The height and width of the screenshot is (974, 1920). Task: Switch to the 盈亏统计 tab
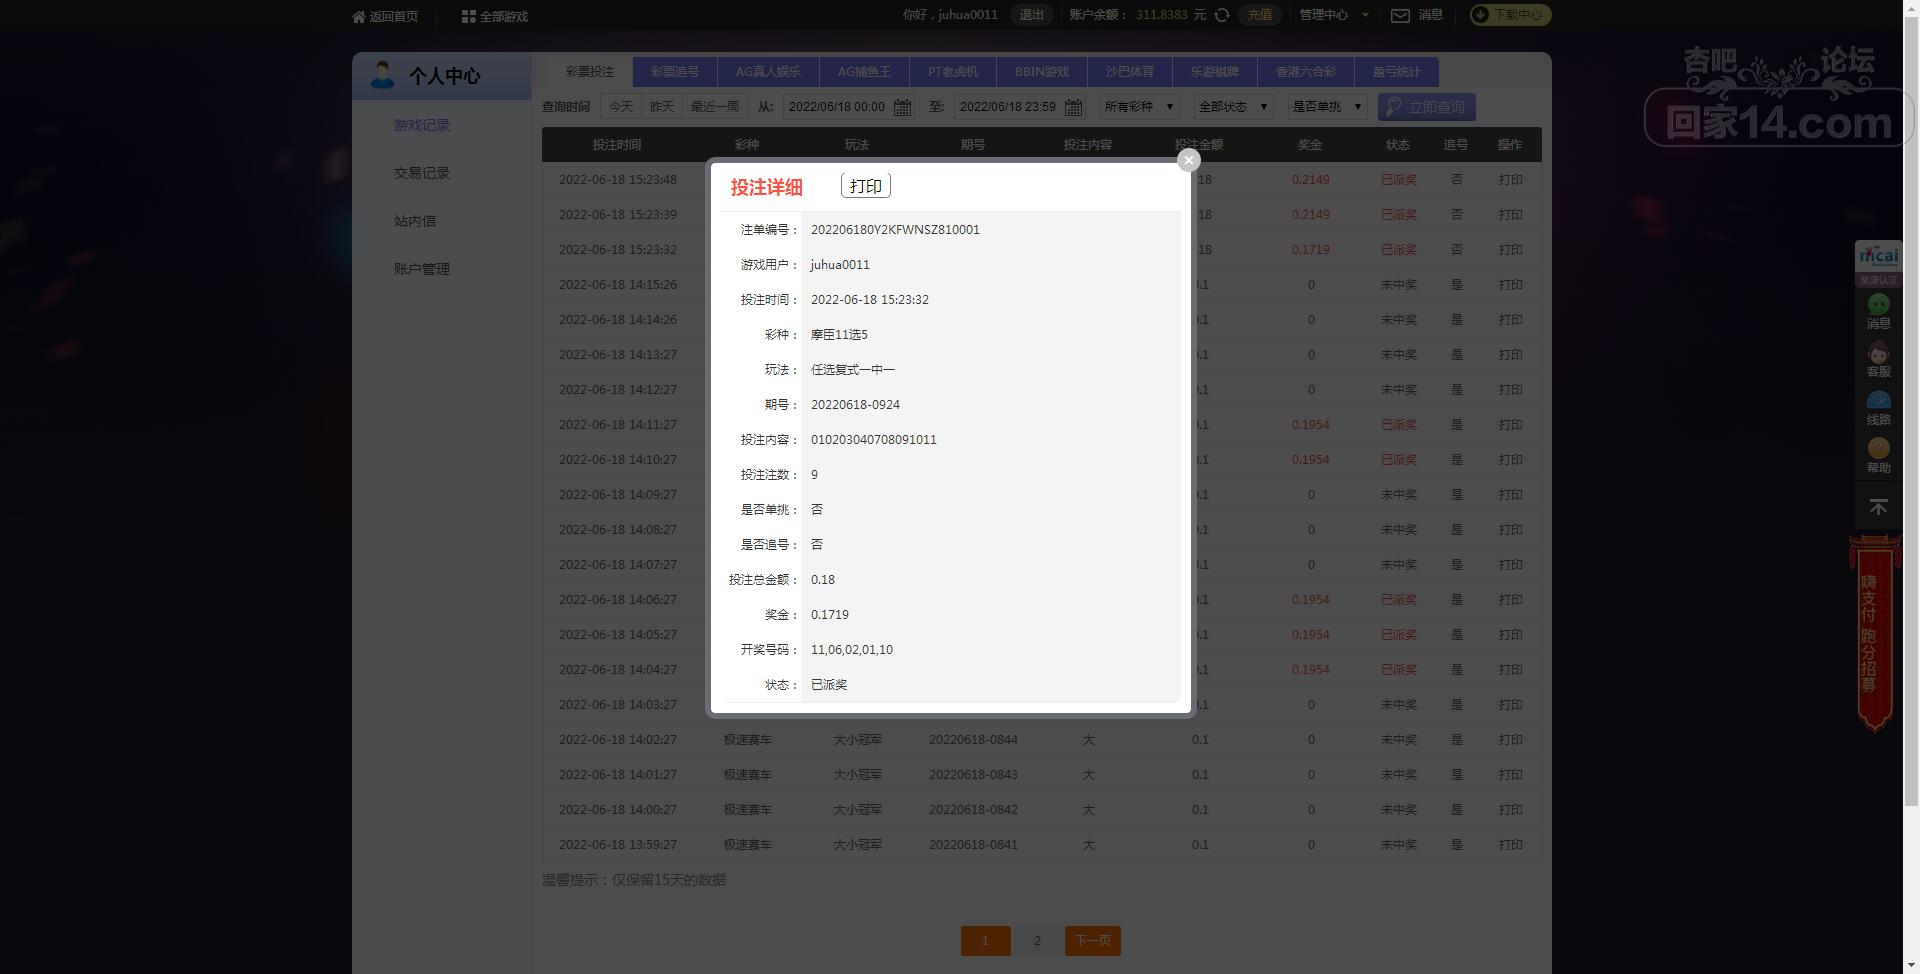tap(1396, 72)
